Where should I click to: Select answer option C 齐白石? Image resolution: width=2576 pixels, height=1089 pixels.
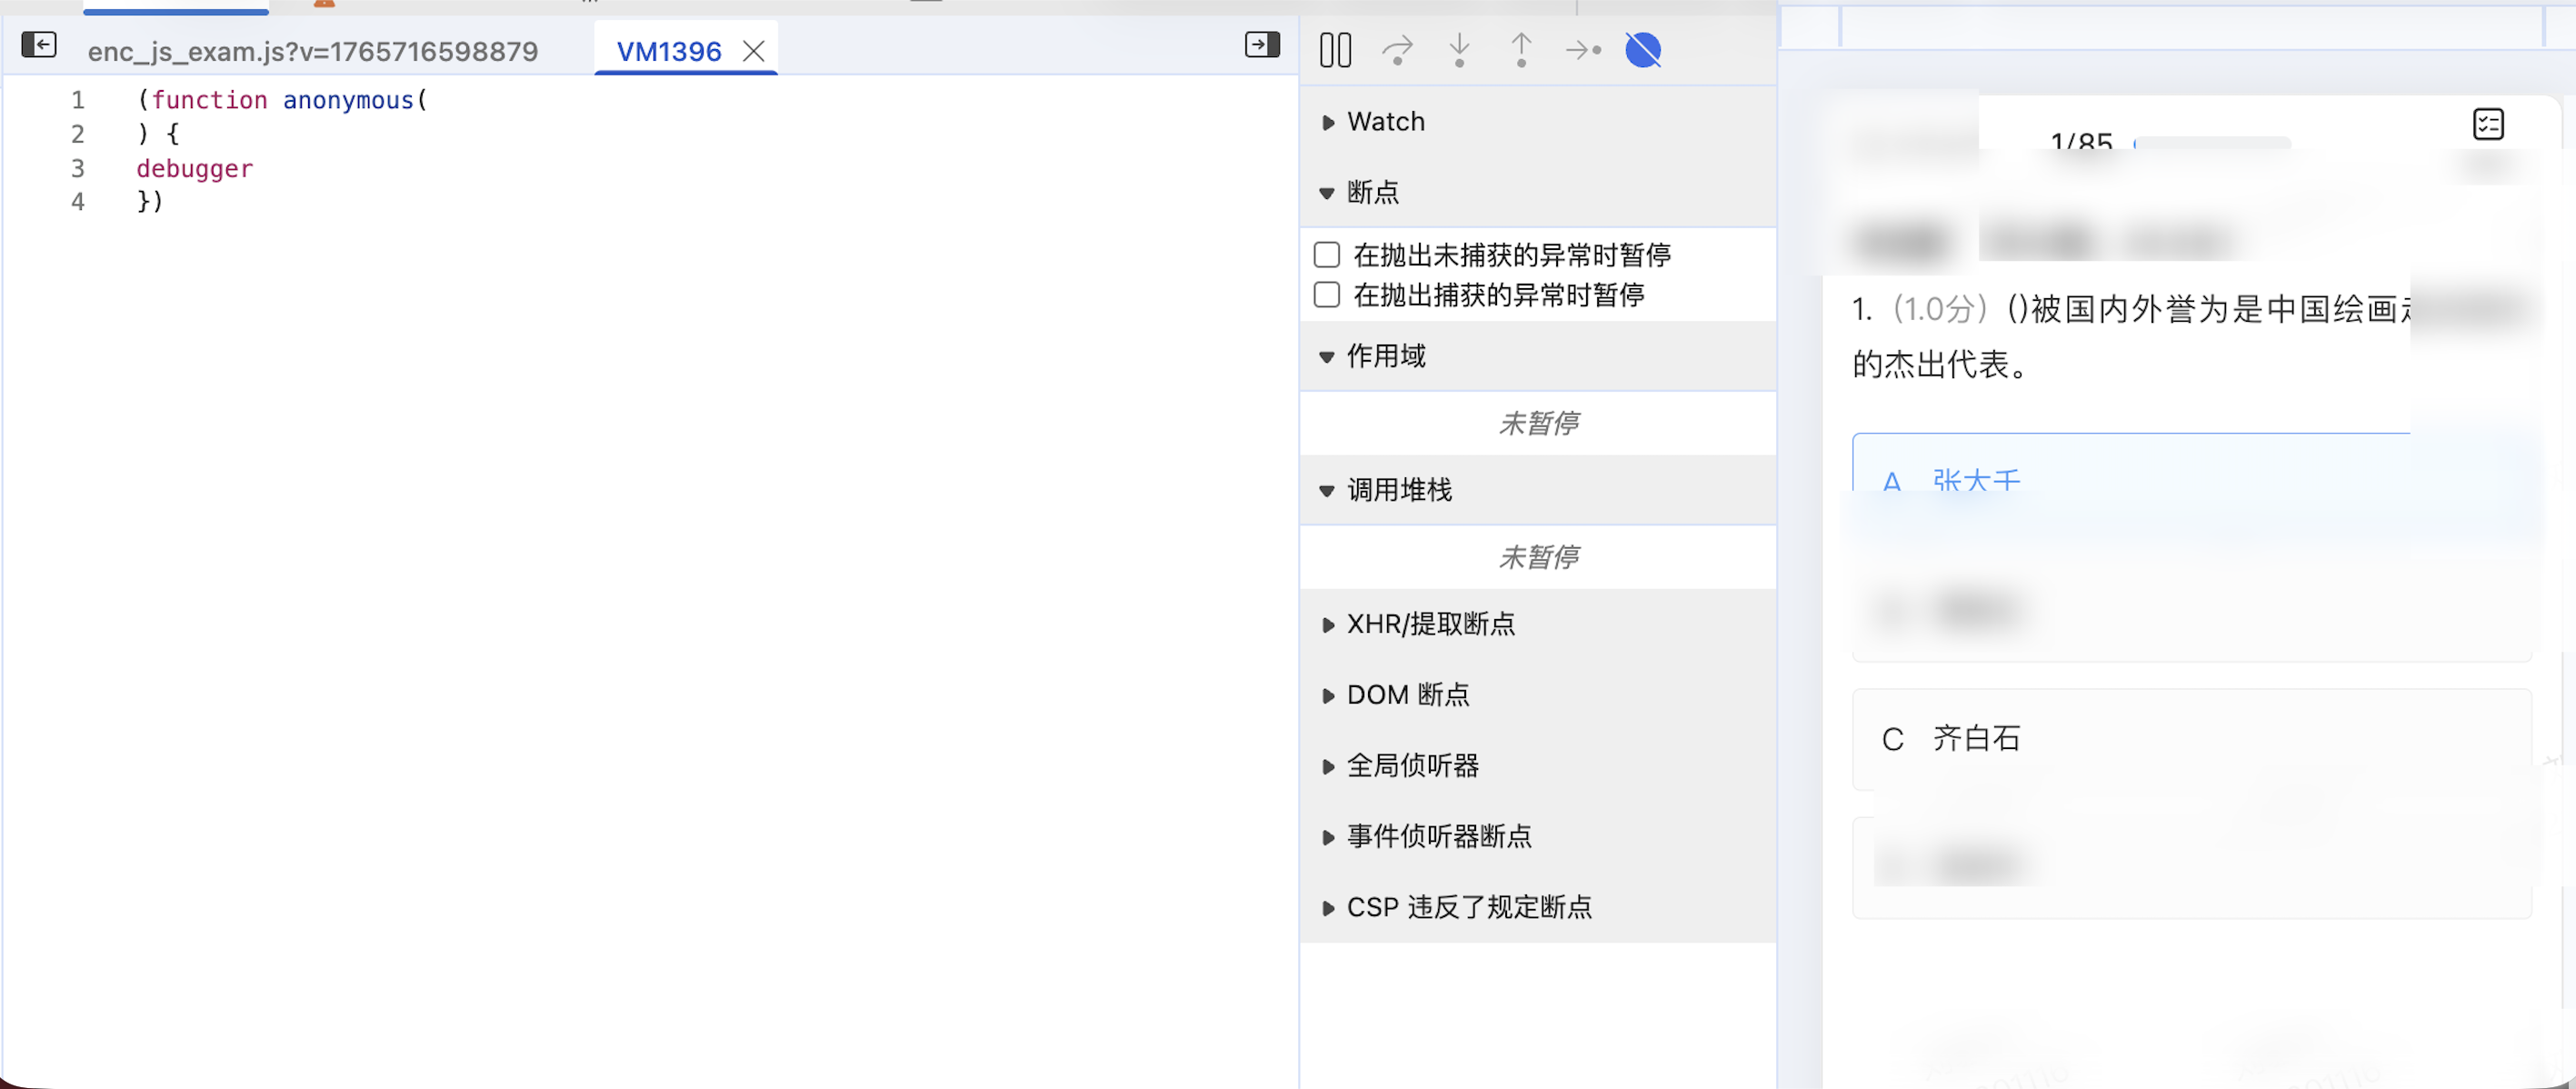click(2191, 739)
